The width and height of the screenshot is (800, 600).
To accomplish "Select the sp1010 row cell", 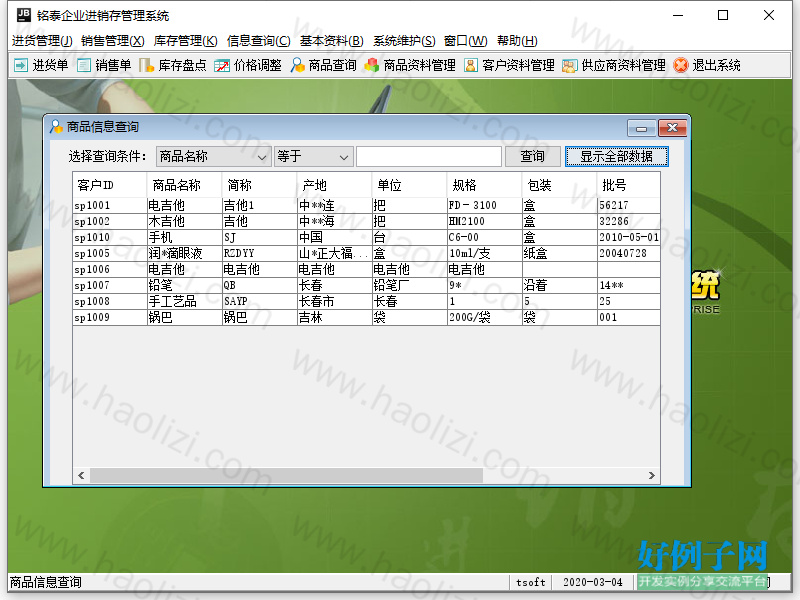I will [110, 237].
